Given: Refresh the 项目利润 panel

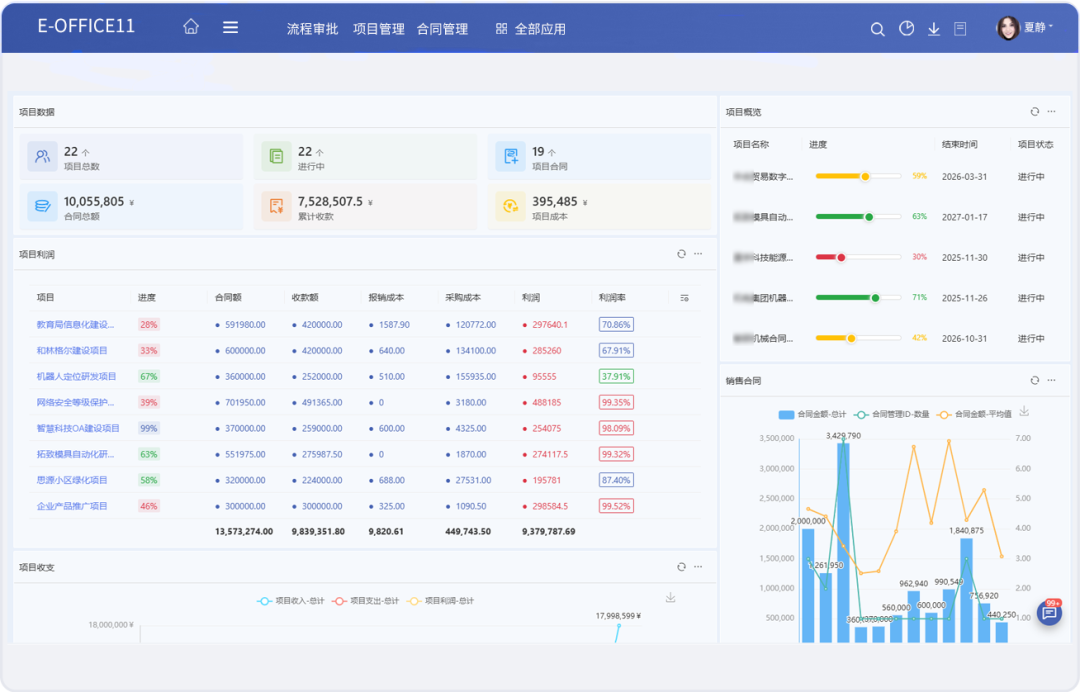Looking at the screenshot, I should click(x=681, y=254).
